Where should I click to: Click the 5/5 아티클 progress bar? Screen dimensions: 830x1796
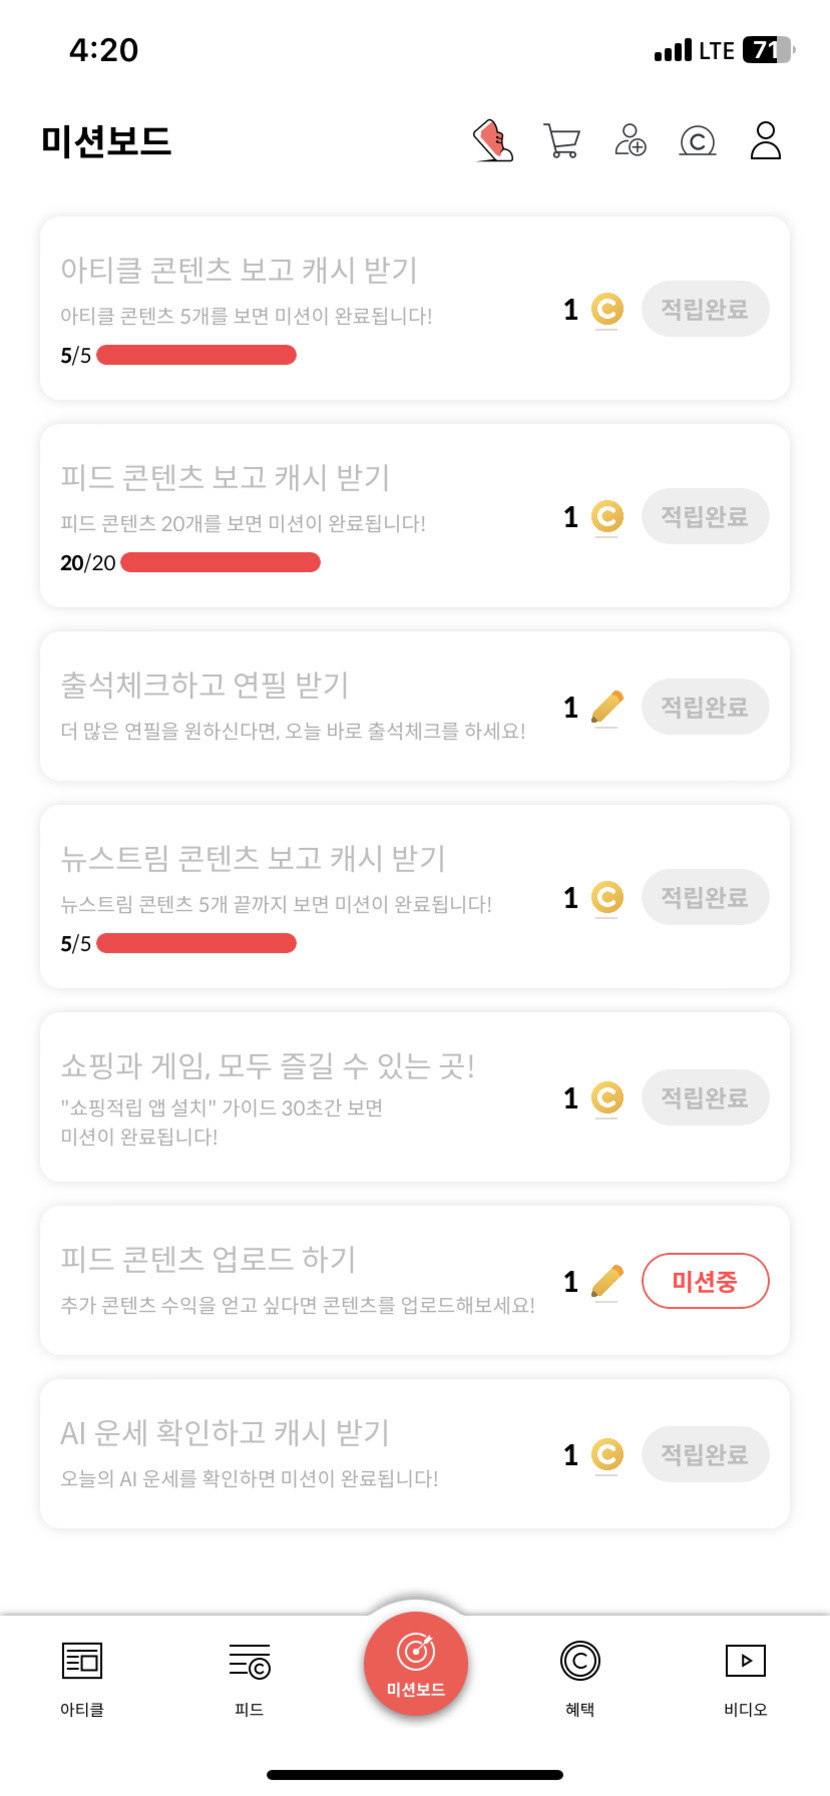(x=196, y=355)
